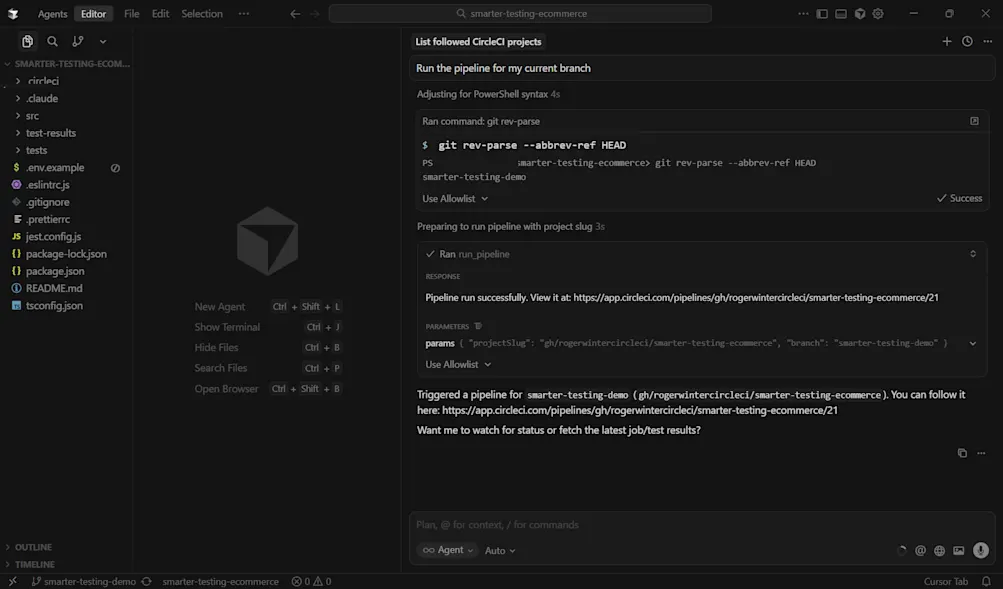Open the Selection menu
1003x589 pixels.
tap(201, 13)
